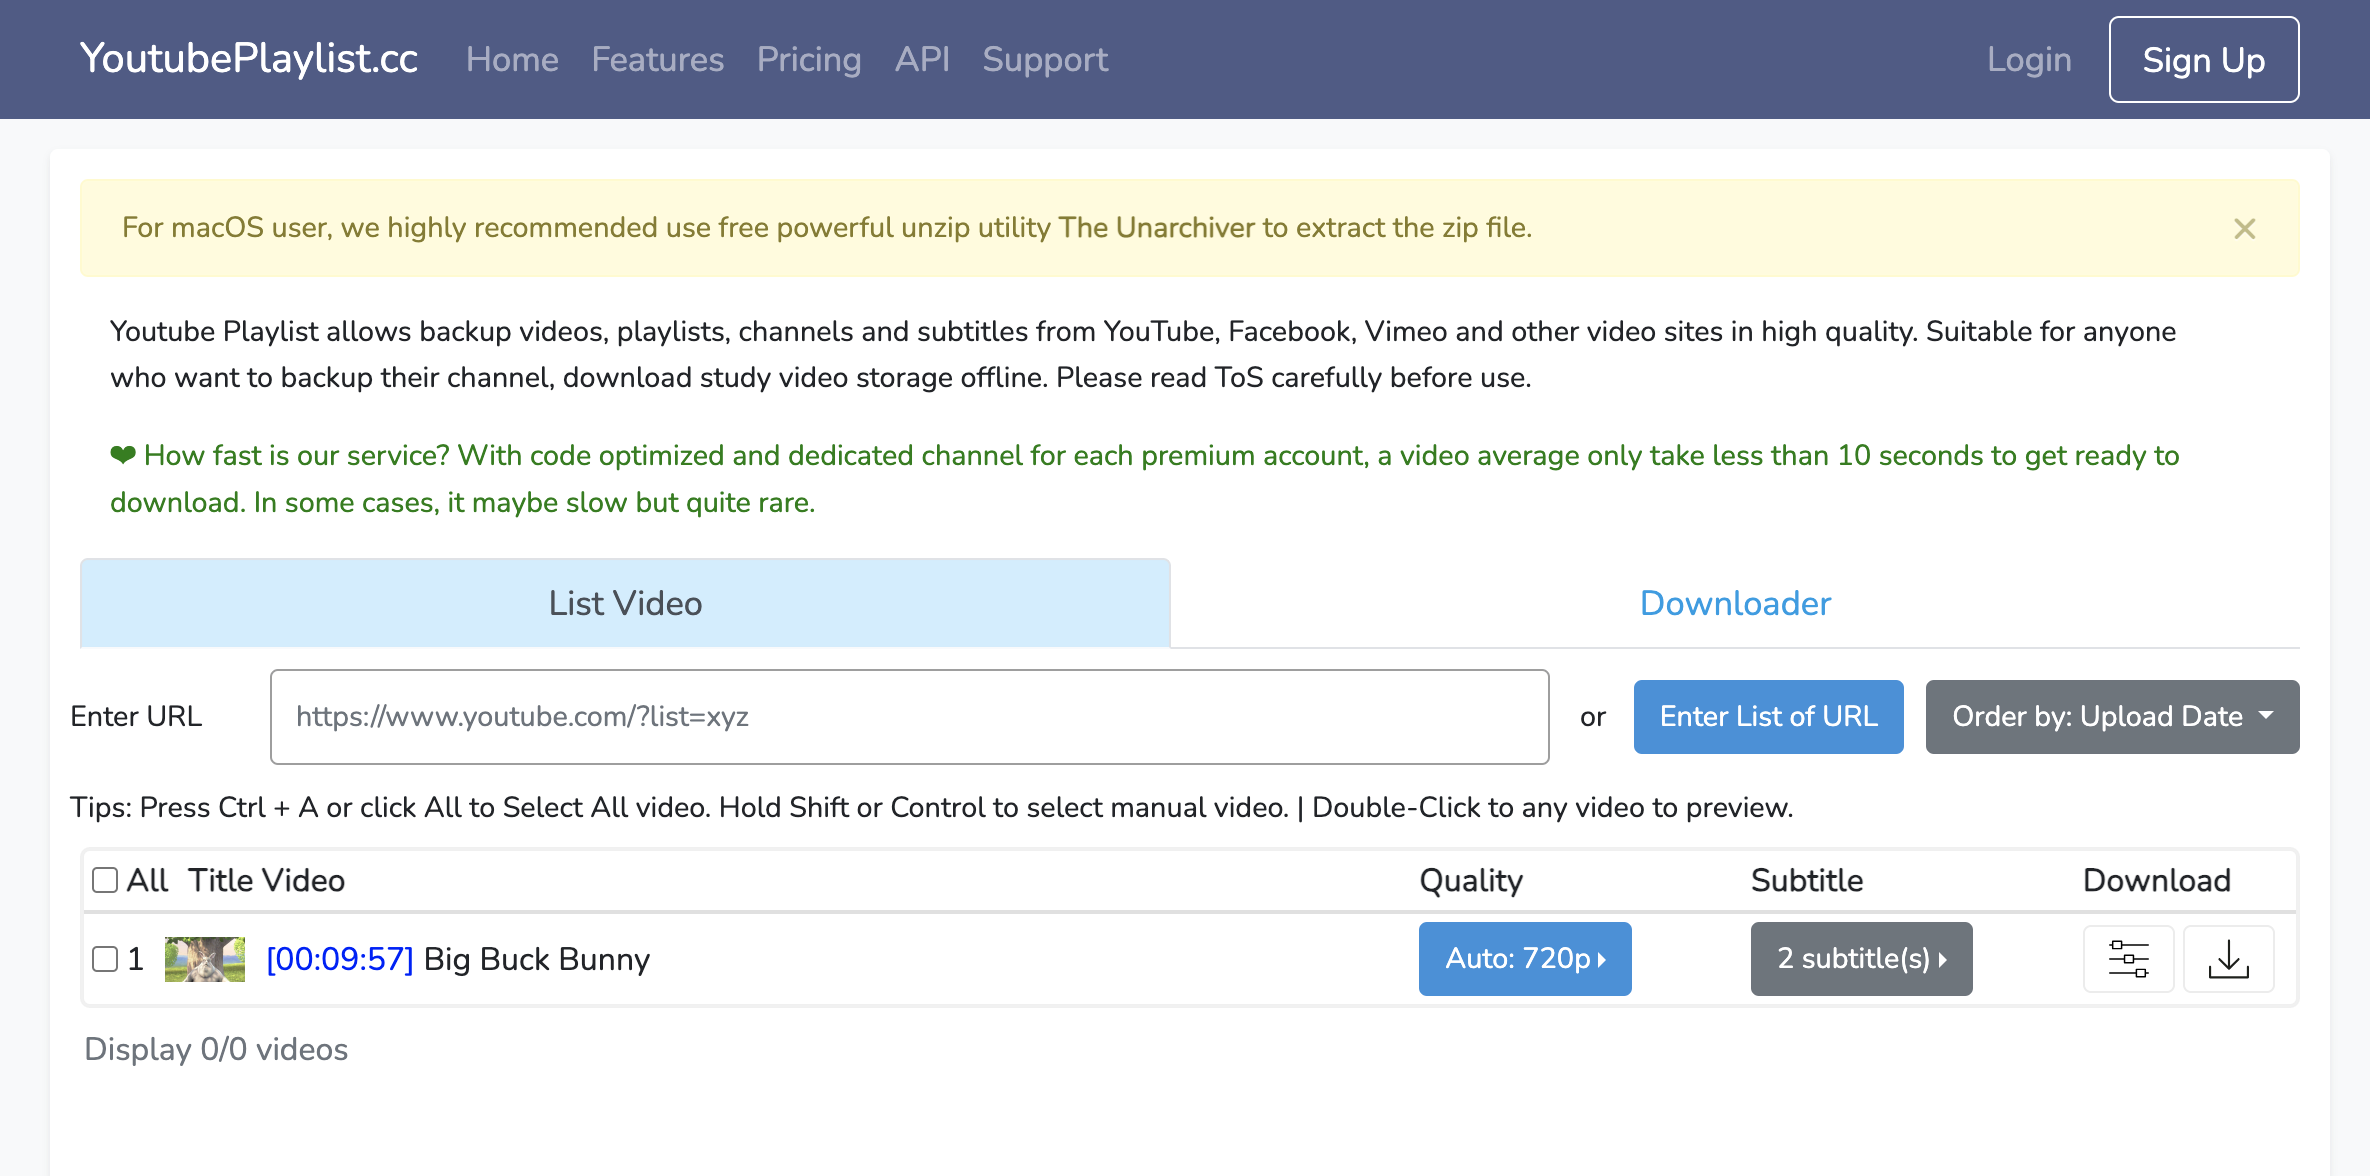Check the box for video 1
This screenshot has width=2370, height=1176.
click(x=105, y=959)
